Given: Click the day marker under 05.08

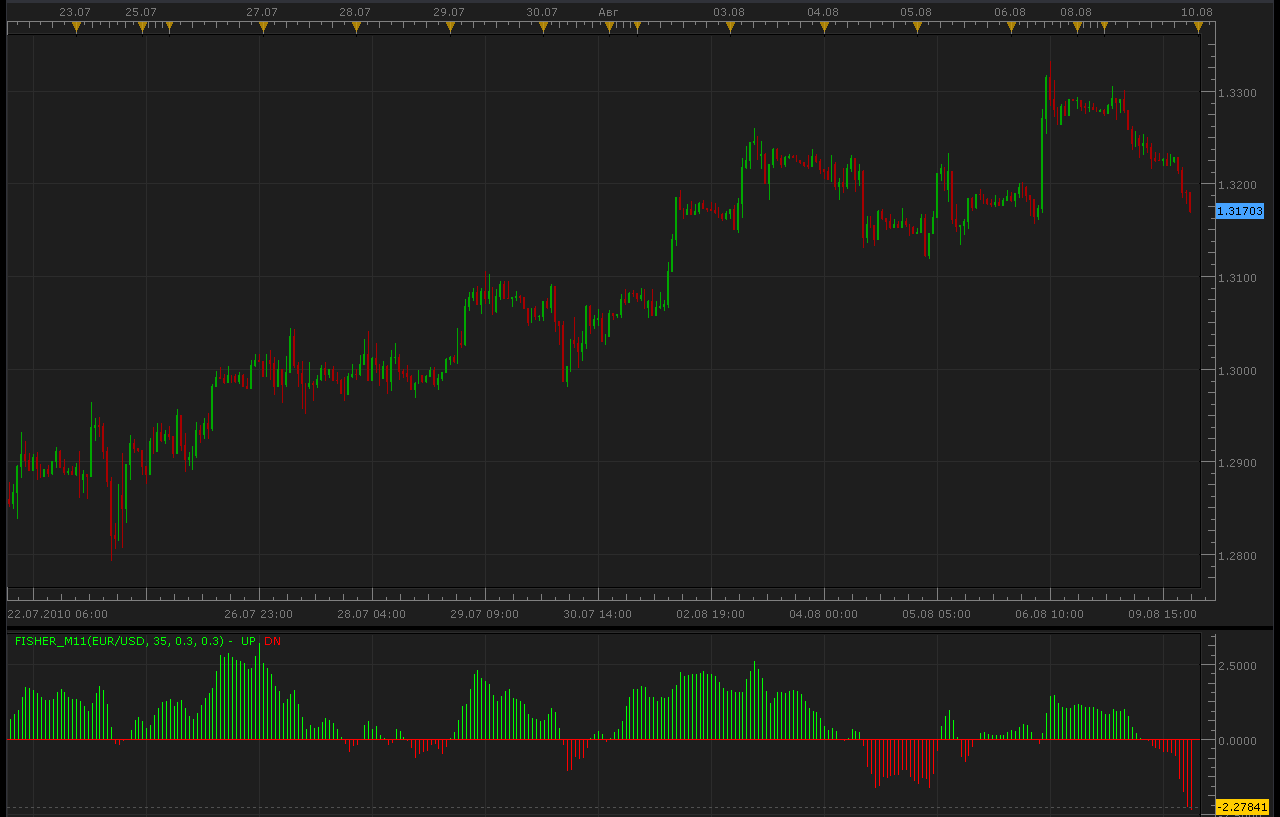Looking at the screenshot, I should 917,28.
